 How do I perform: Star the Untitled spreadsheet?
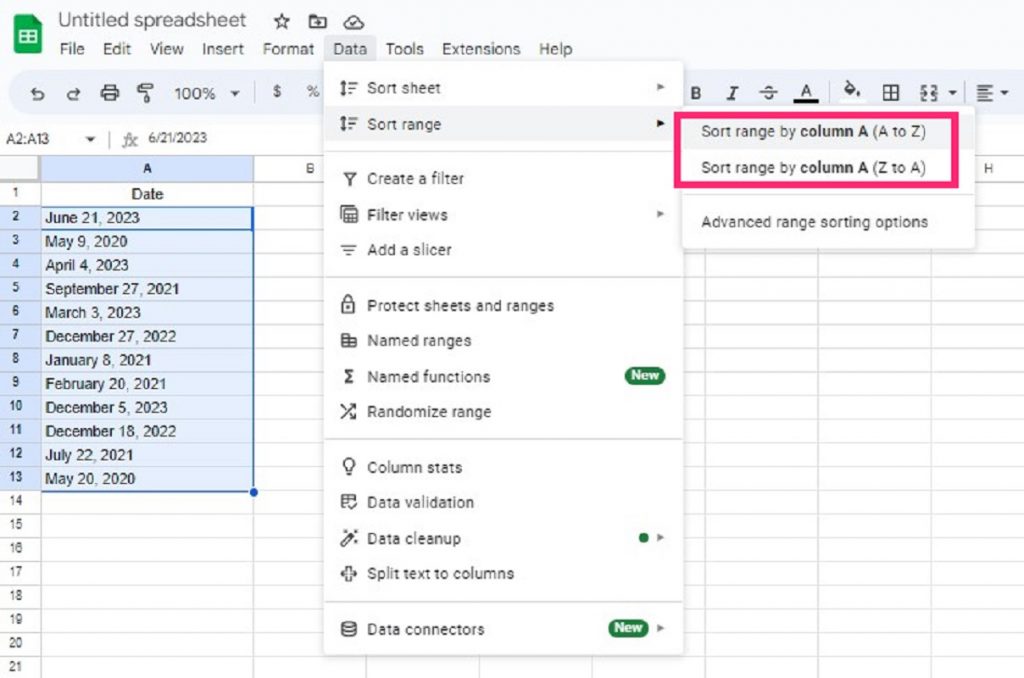(281, 22)
